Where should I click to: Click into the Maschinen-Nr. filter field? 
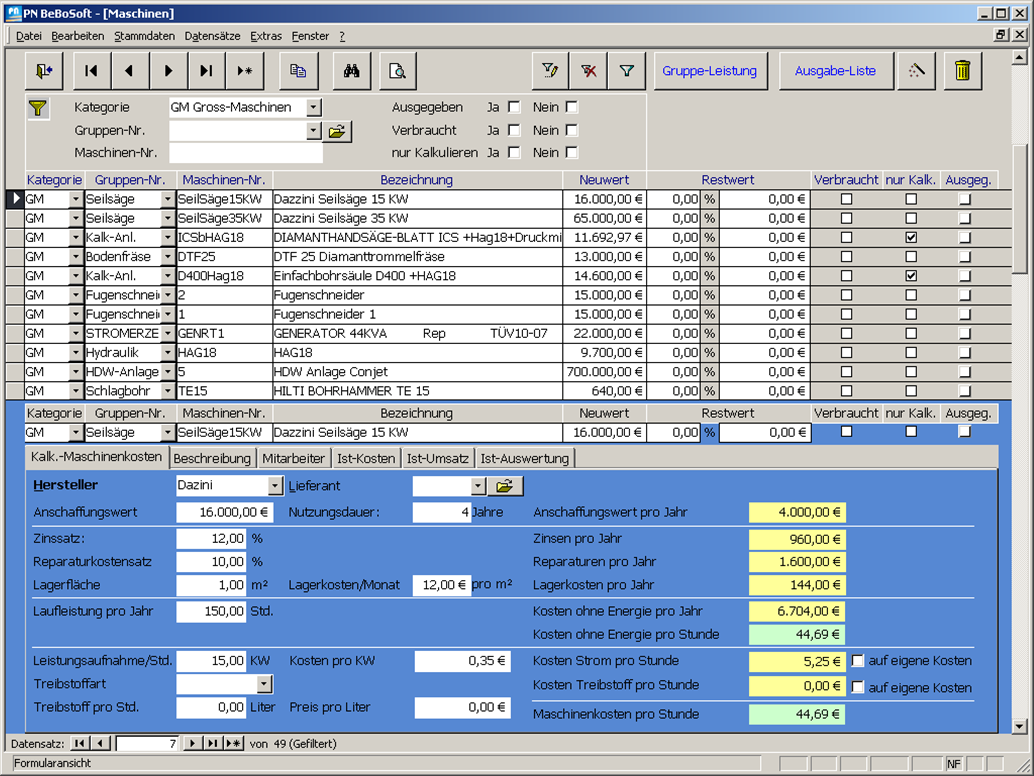pyautogui.click(x=246, y=153)
